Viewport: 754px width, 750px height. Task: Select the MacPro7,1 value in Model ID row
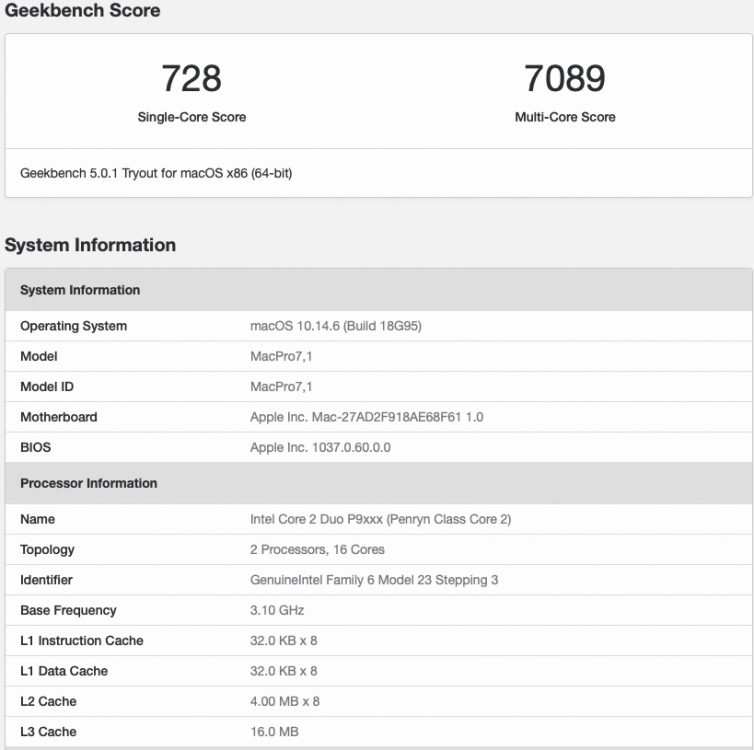click(281, 387)
